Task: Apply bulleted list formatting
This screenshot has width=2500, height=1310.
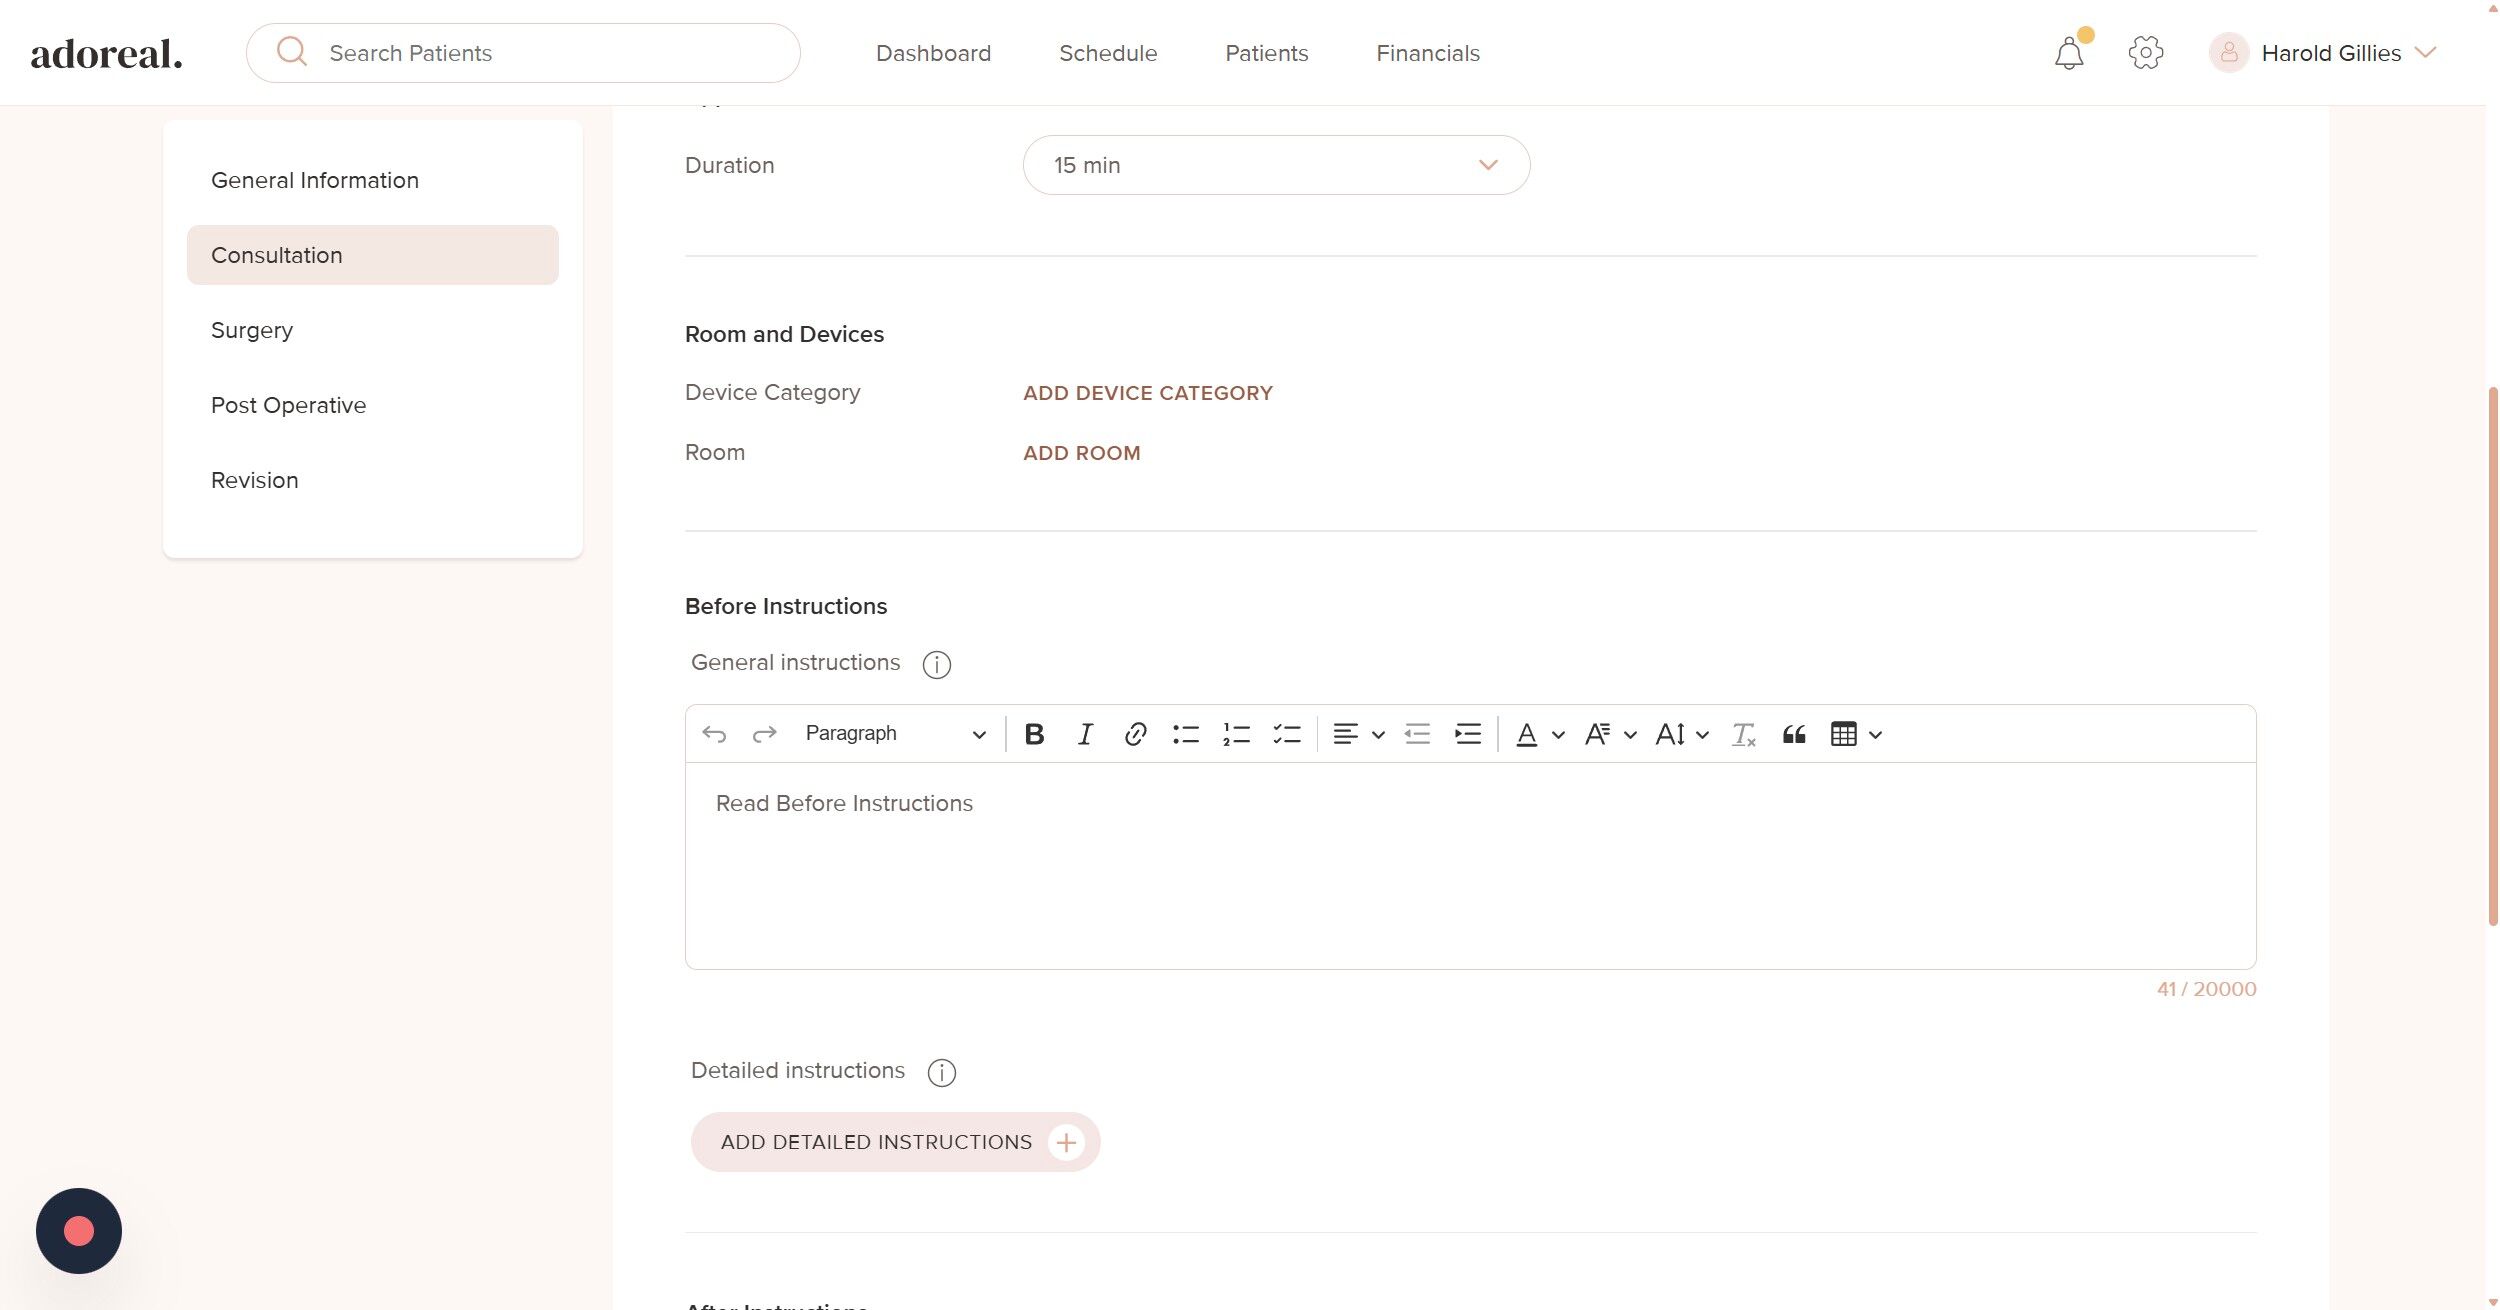Action: (1185, 734)
